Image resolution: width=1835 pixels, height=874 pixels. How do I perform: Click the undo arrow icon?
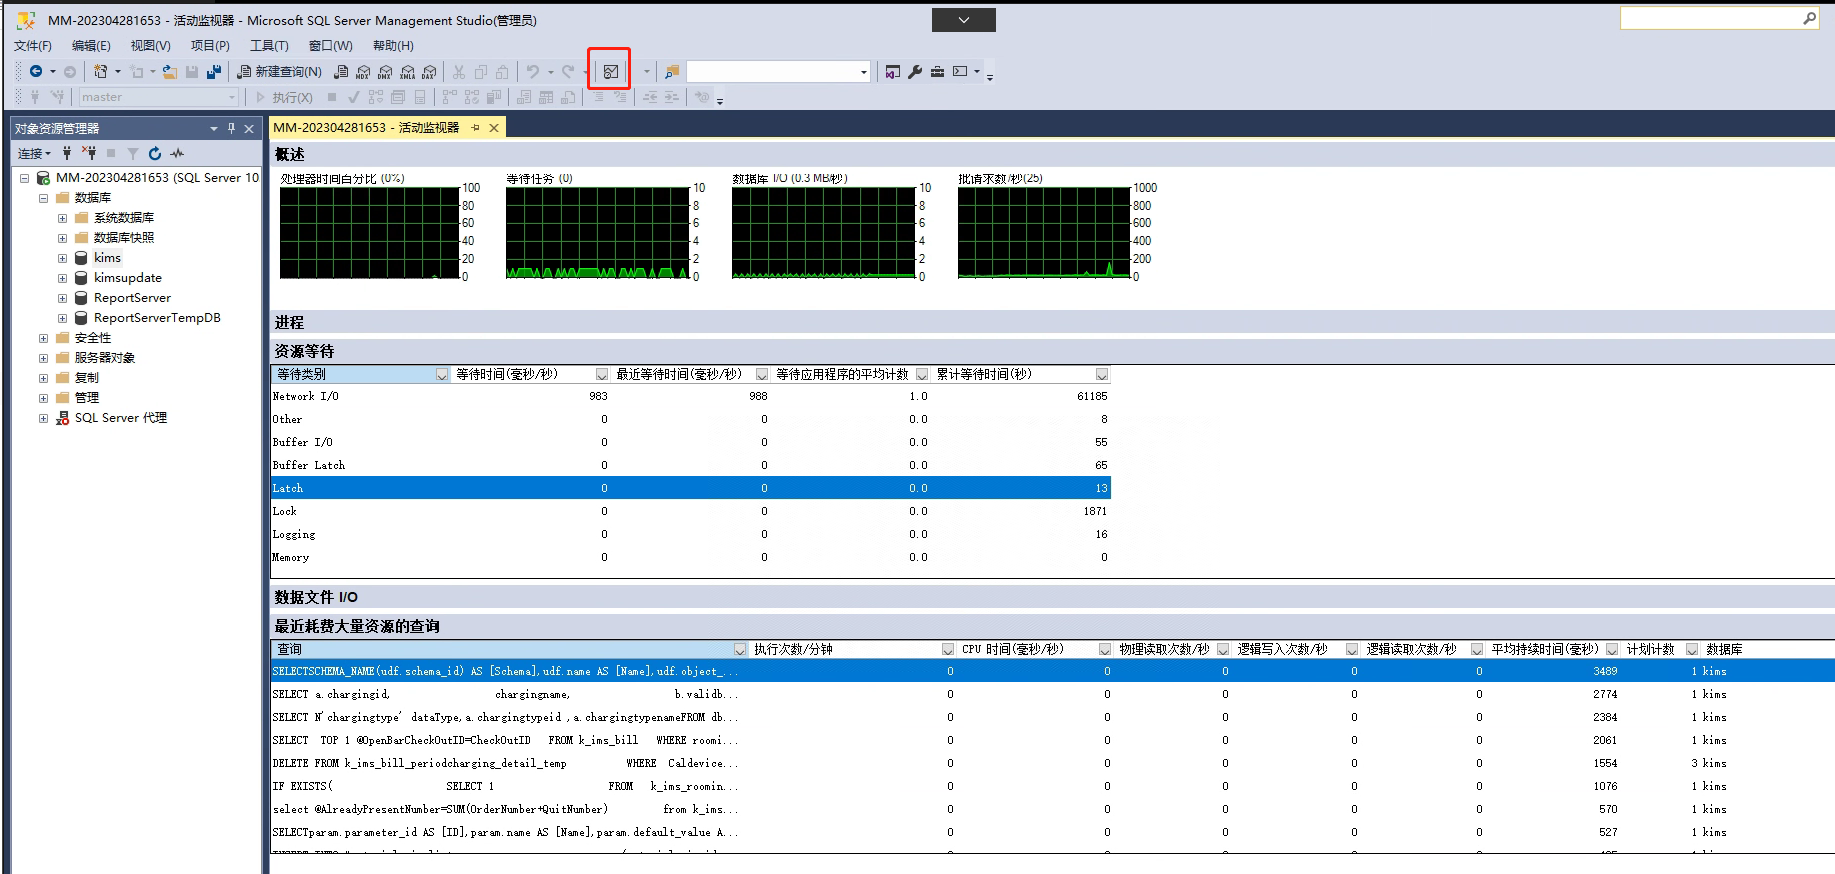(533, 71)
